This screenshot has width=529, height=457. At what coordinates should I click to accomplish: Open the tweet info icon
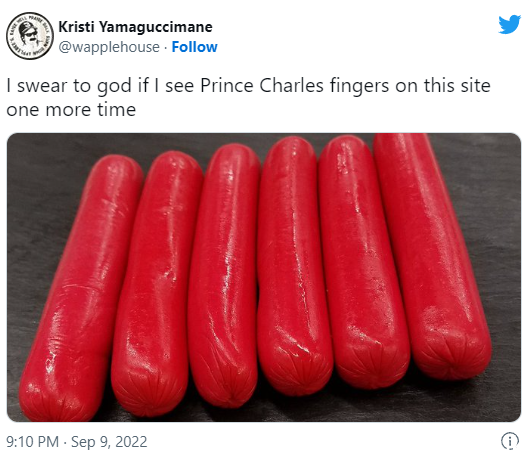(509, 441)
